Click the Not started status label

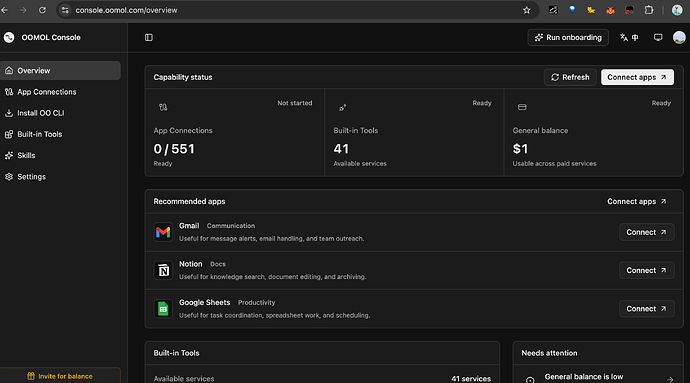tap(294, 103)
